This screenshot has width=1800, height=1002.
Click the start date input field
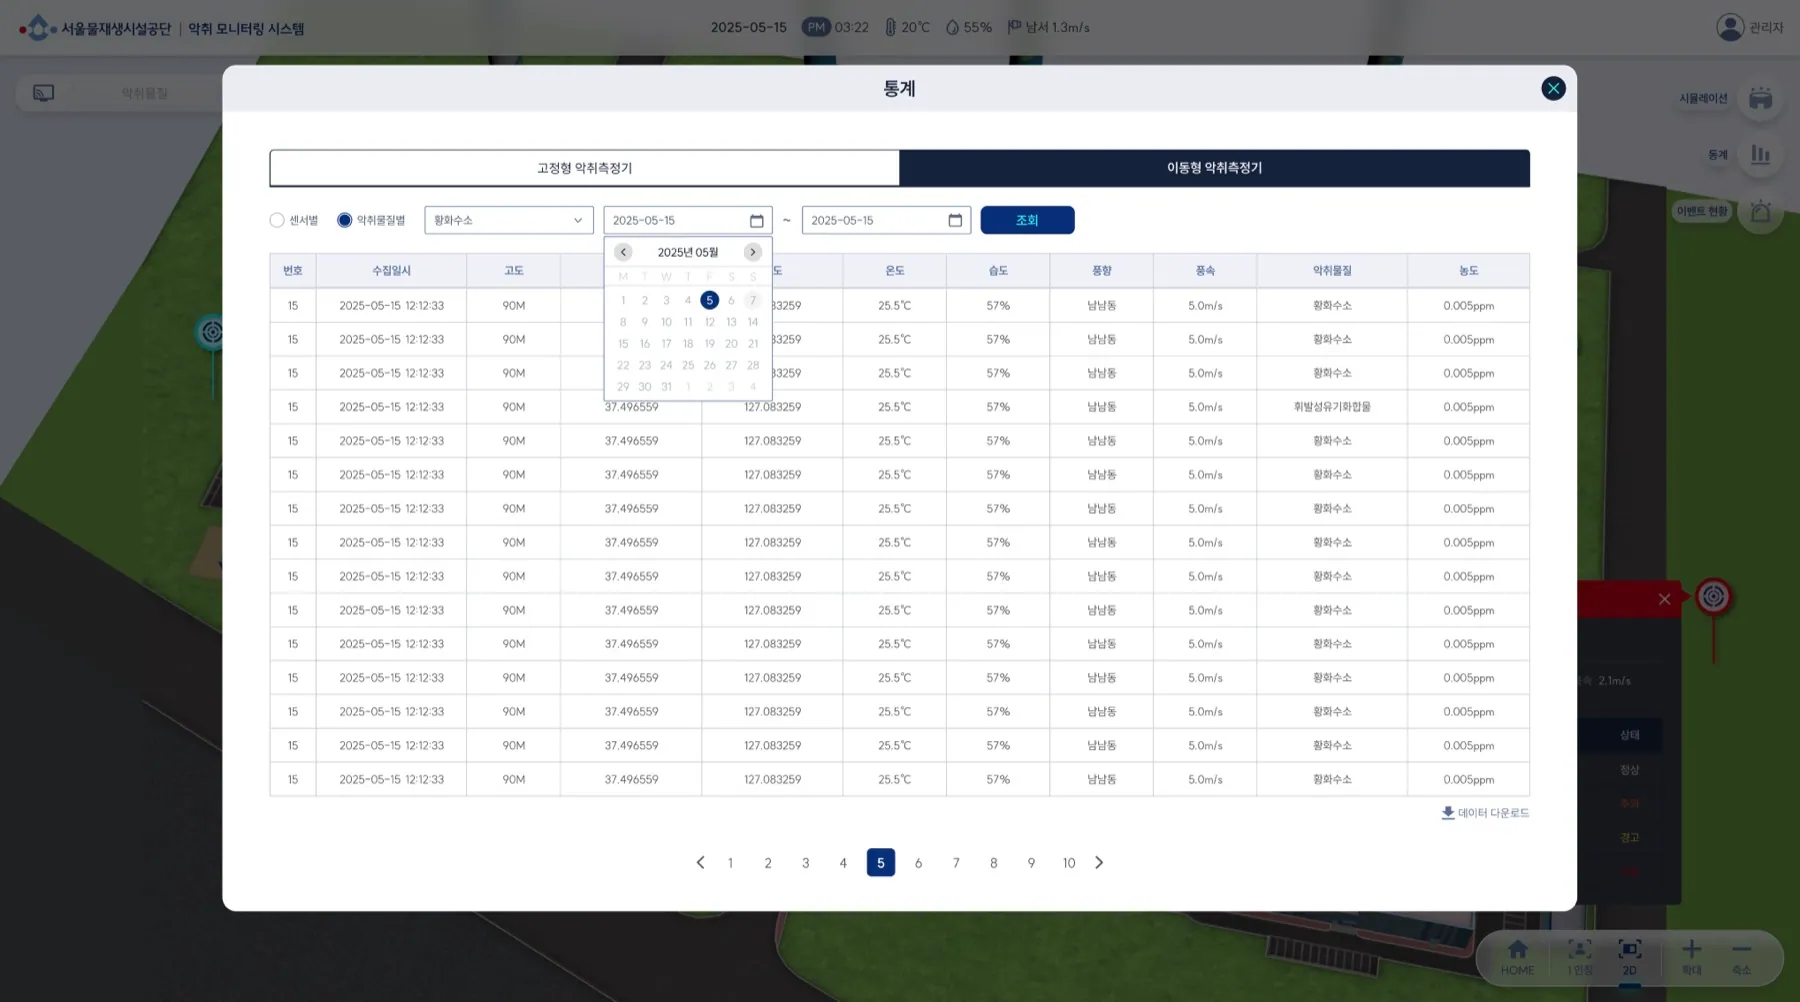(x=688, y=220)
